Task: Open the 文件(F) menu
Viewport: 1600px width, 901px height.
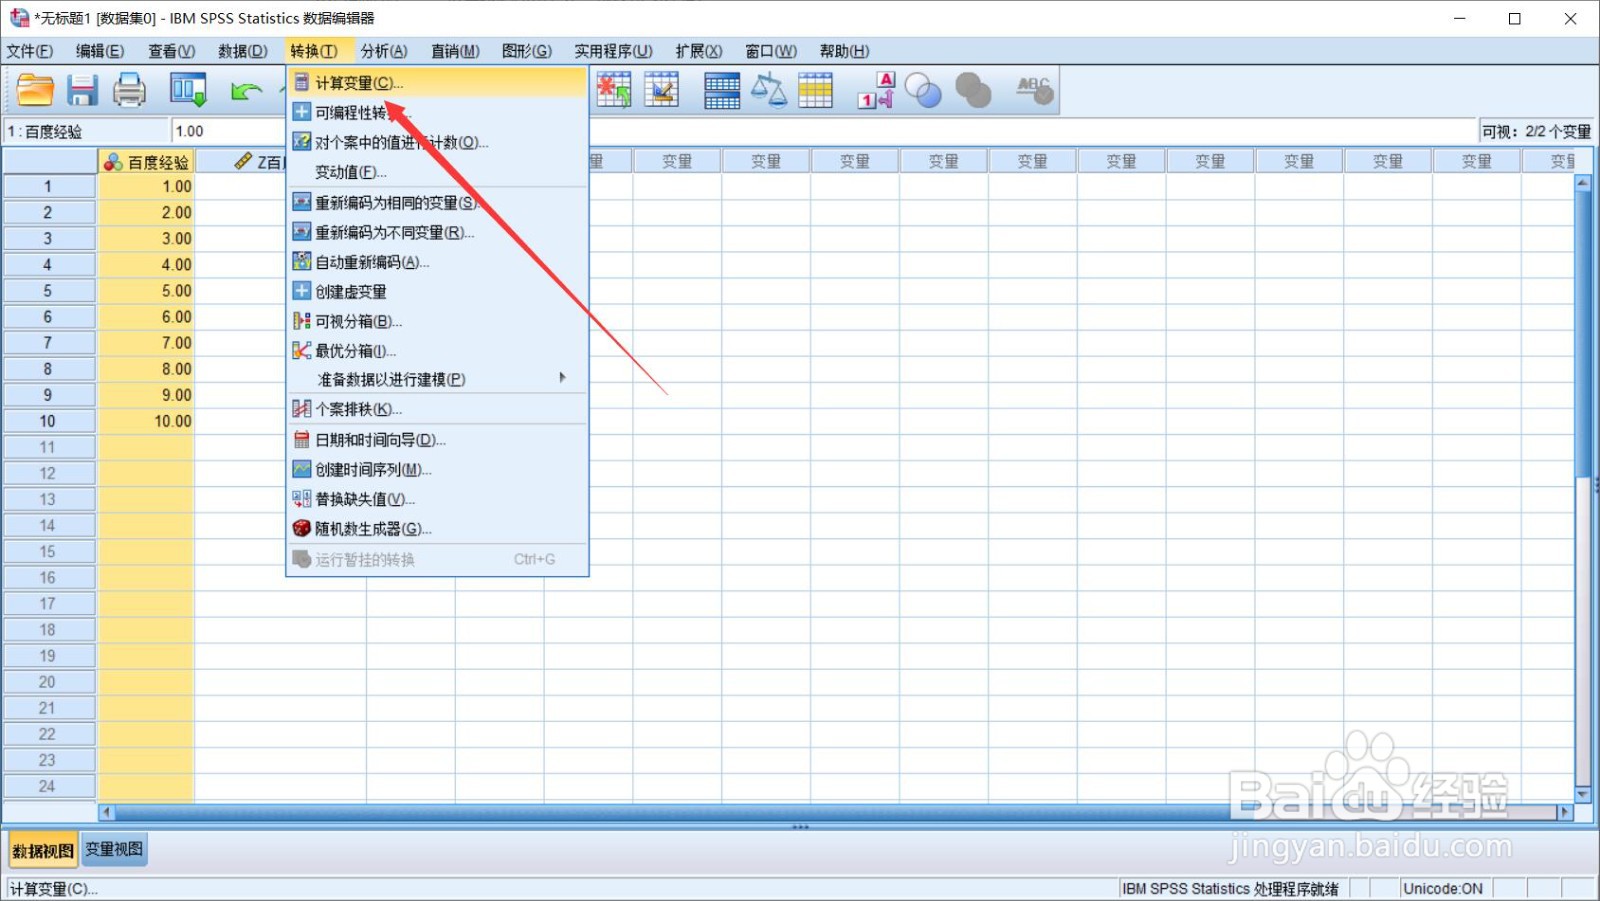Action: [x=29, y=51]
